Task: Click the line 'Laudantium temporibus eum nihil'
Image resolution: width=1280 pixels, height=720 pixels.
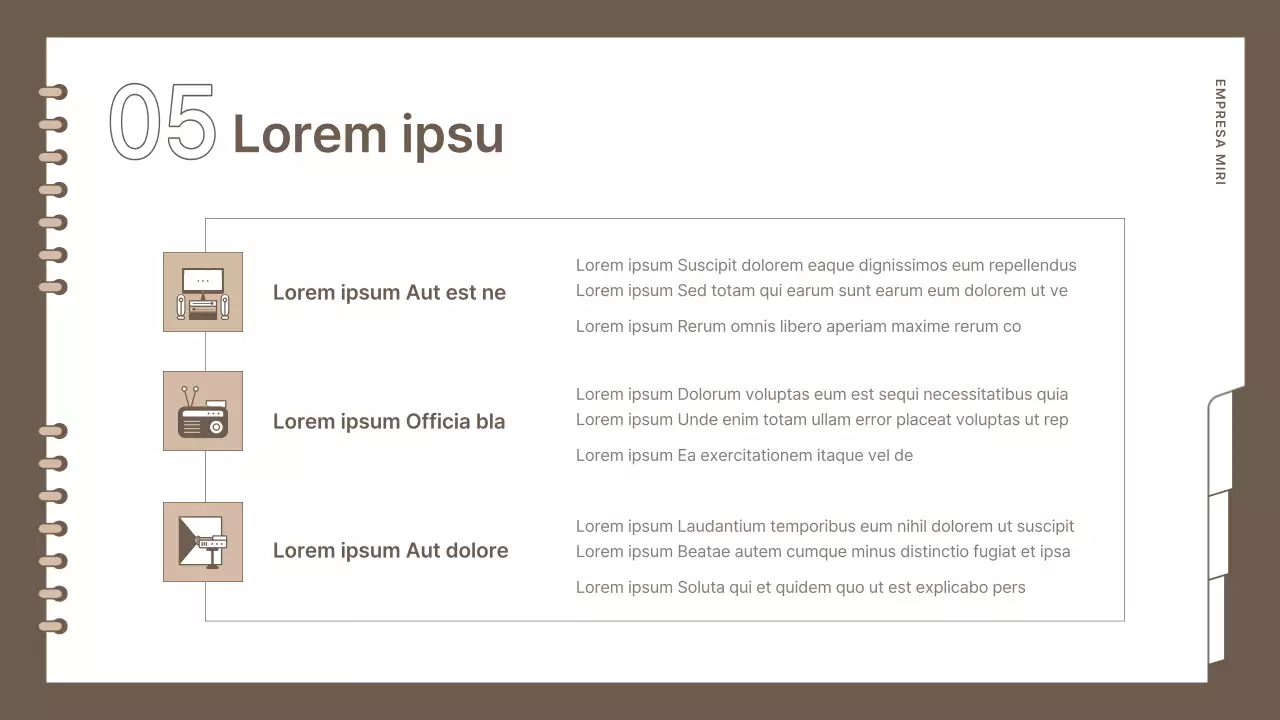Action: click(x=824, y=526)
